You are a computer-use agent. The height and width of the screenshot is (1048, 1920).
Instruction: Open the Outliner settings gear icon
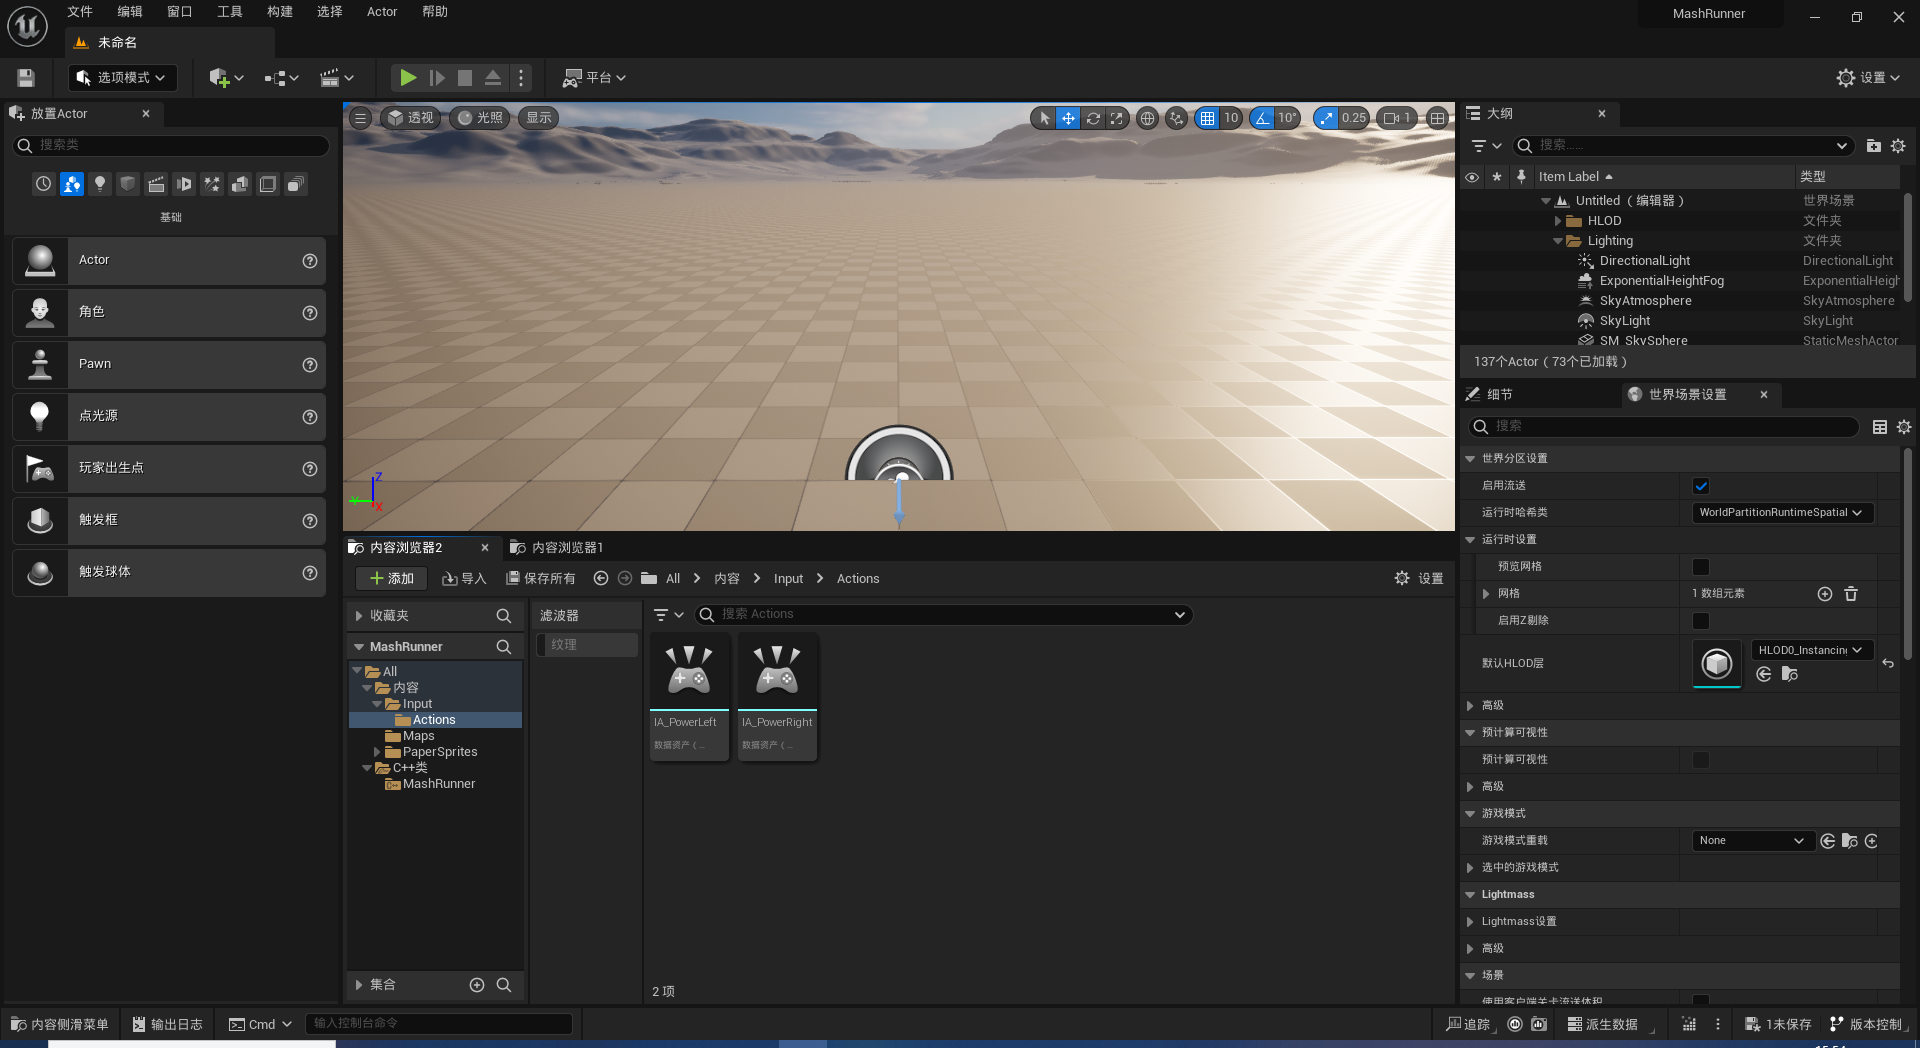pyautogui.click(x=1898, y=146)
